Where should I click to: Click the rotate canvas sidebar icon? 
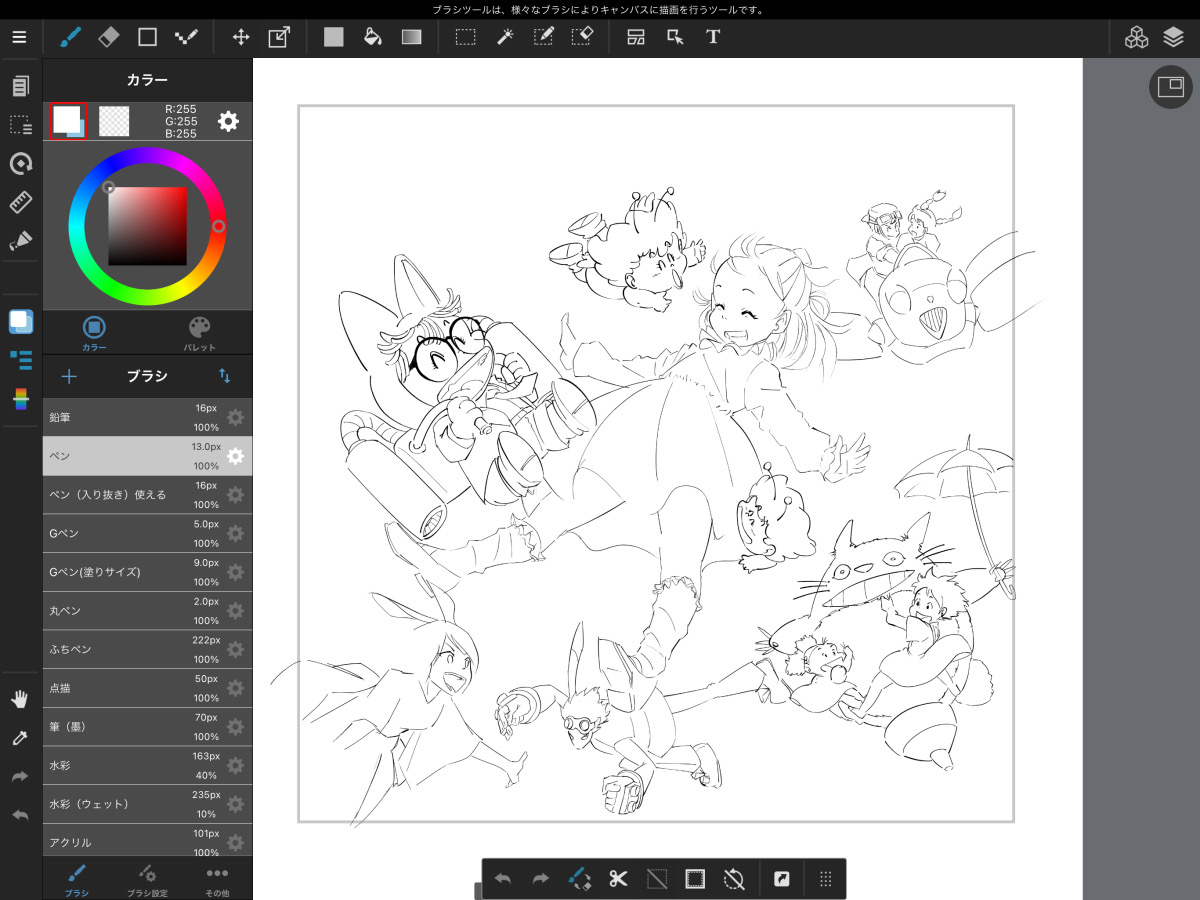coord(20,164)
